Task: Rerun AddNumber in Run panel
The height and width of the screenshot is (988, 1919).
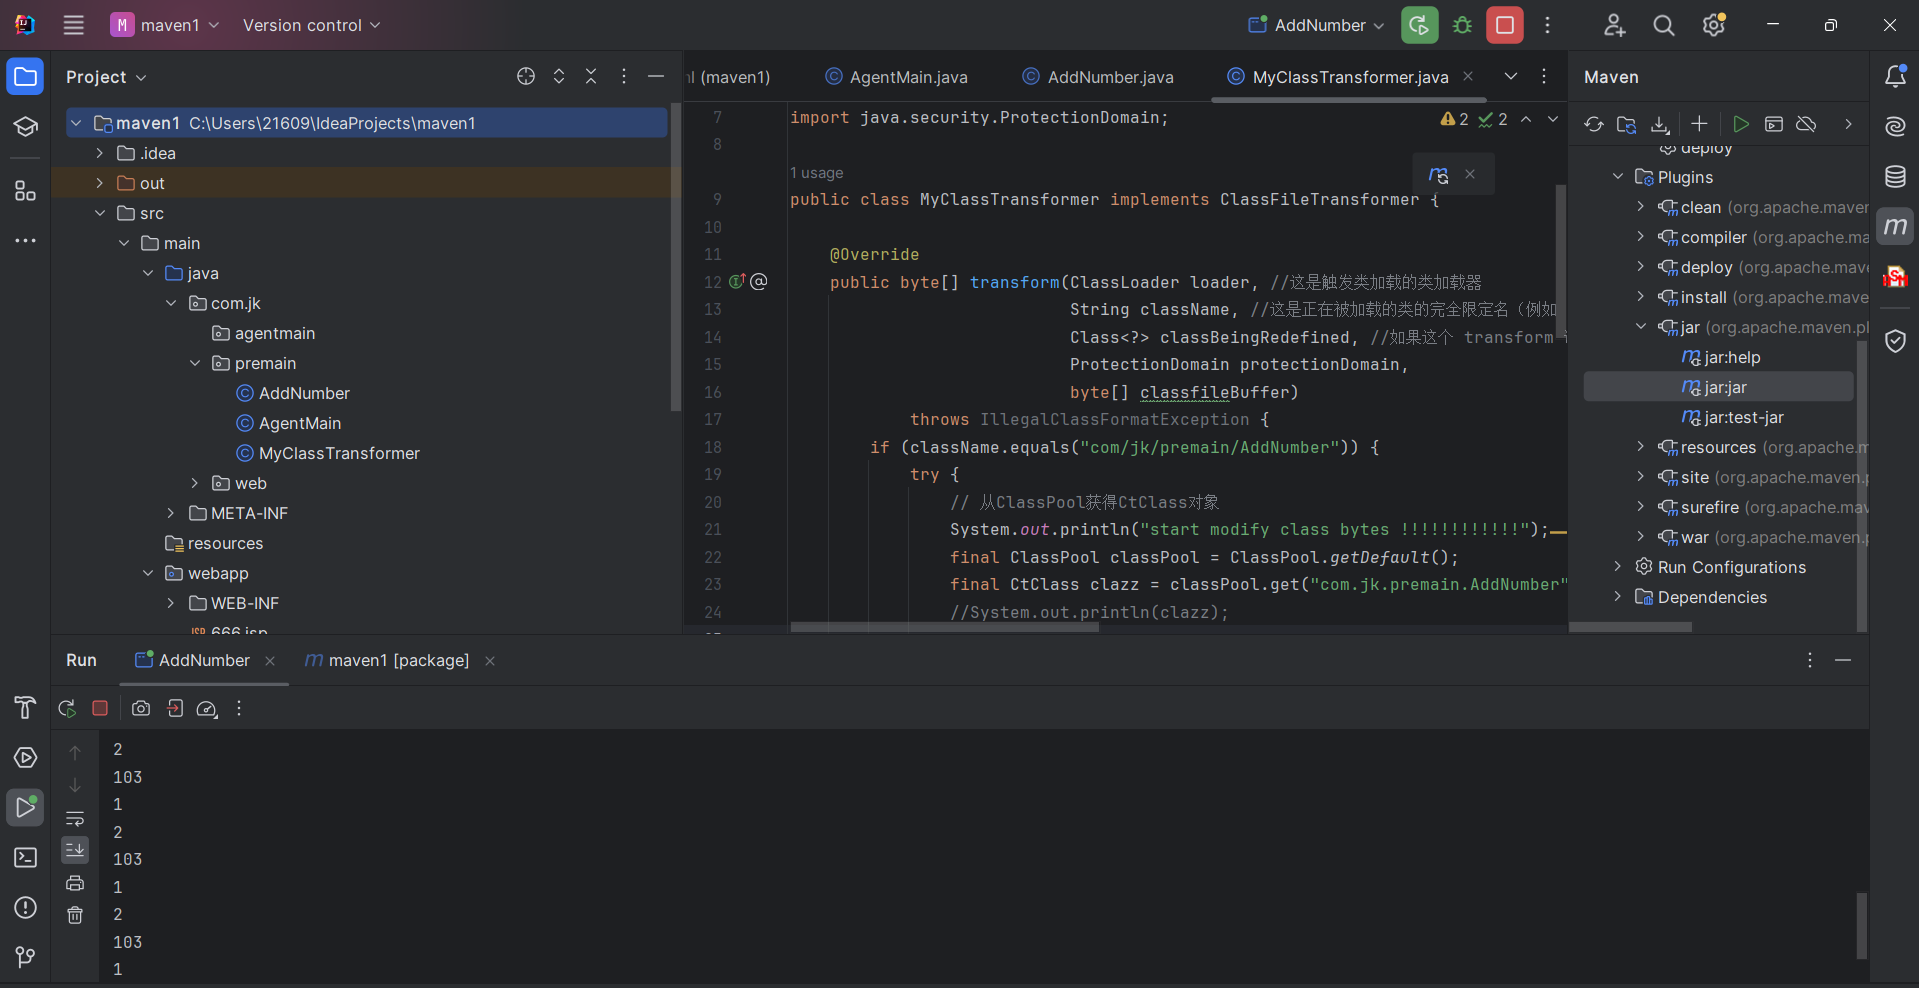Action: (x=67, y=708)
